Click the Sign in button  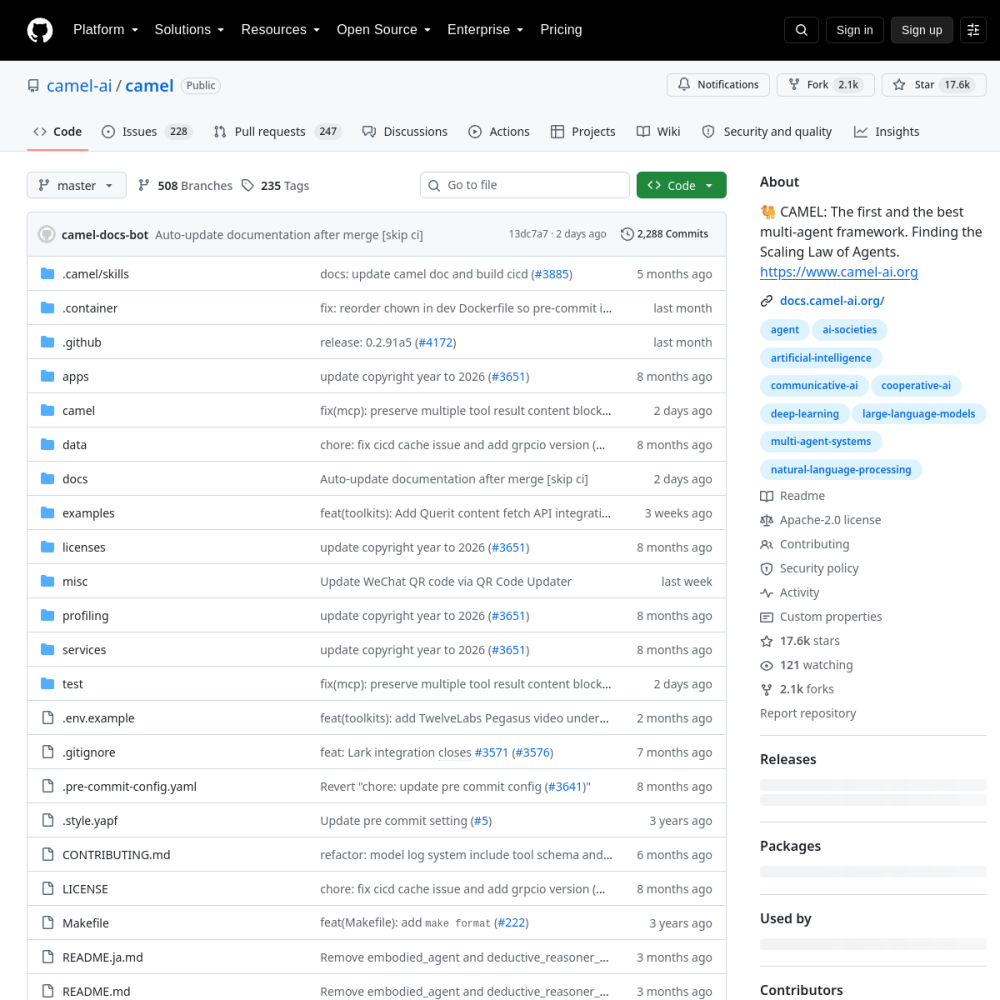coord(855,30)
